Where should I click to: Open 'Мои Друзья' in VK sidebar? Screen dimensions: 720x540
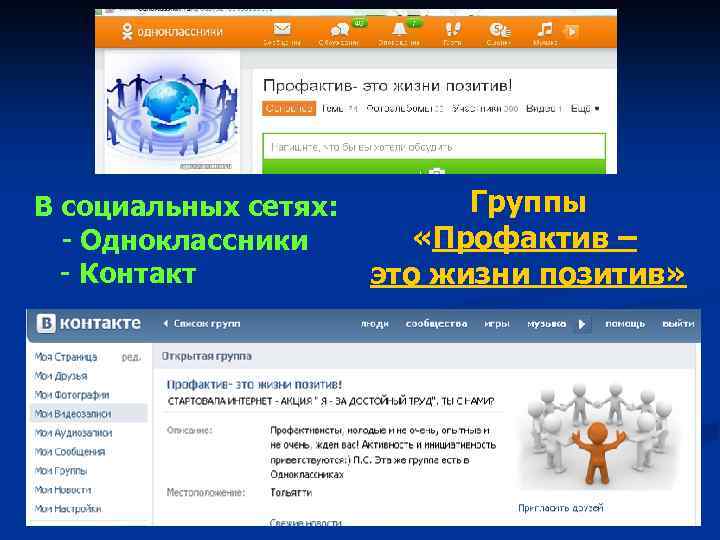pyautogui.click(x=61, y=376)
